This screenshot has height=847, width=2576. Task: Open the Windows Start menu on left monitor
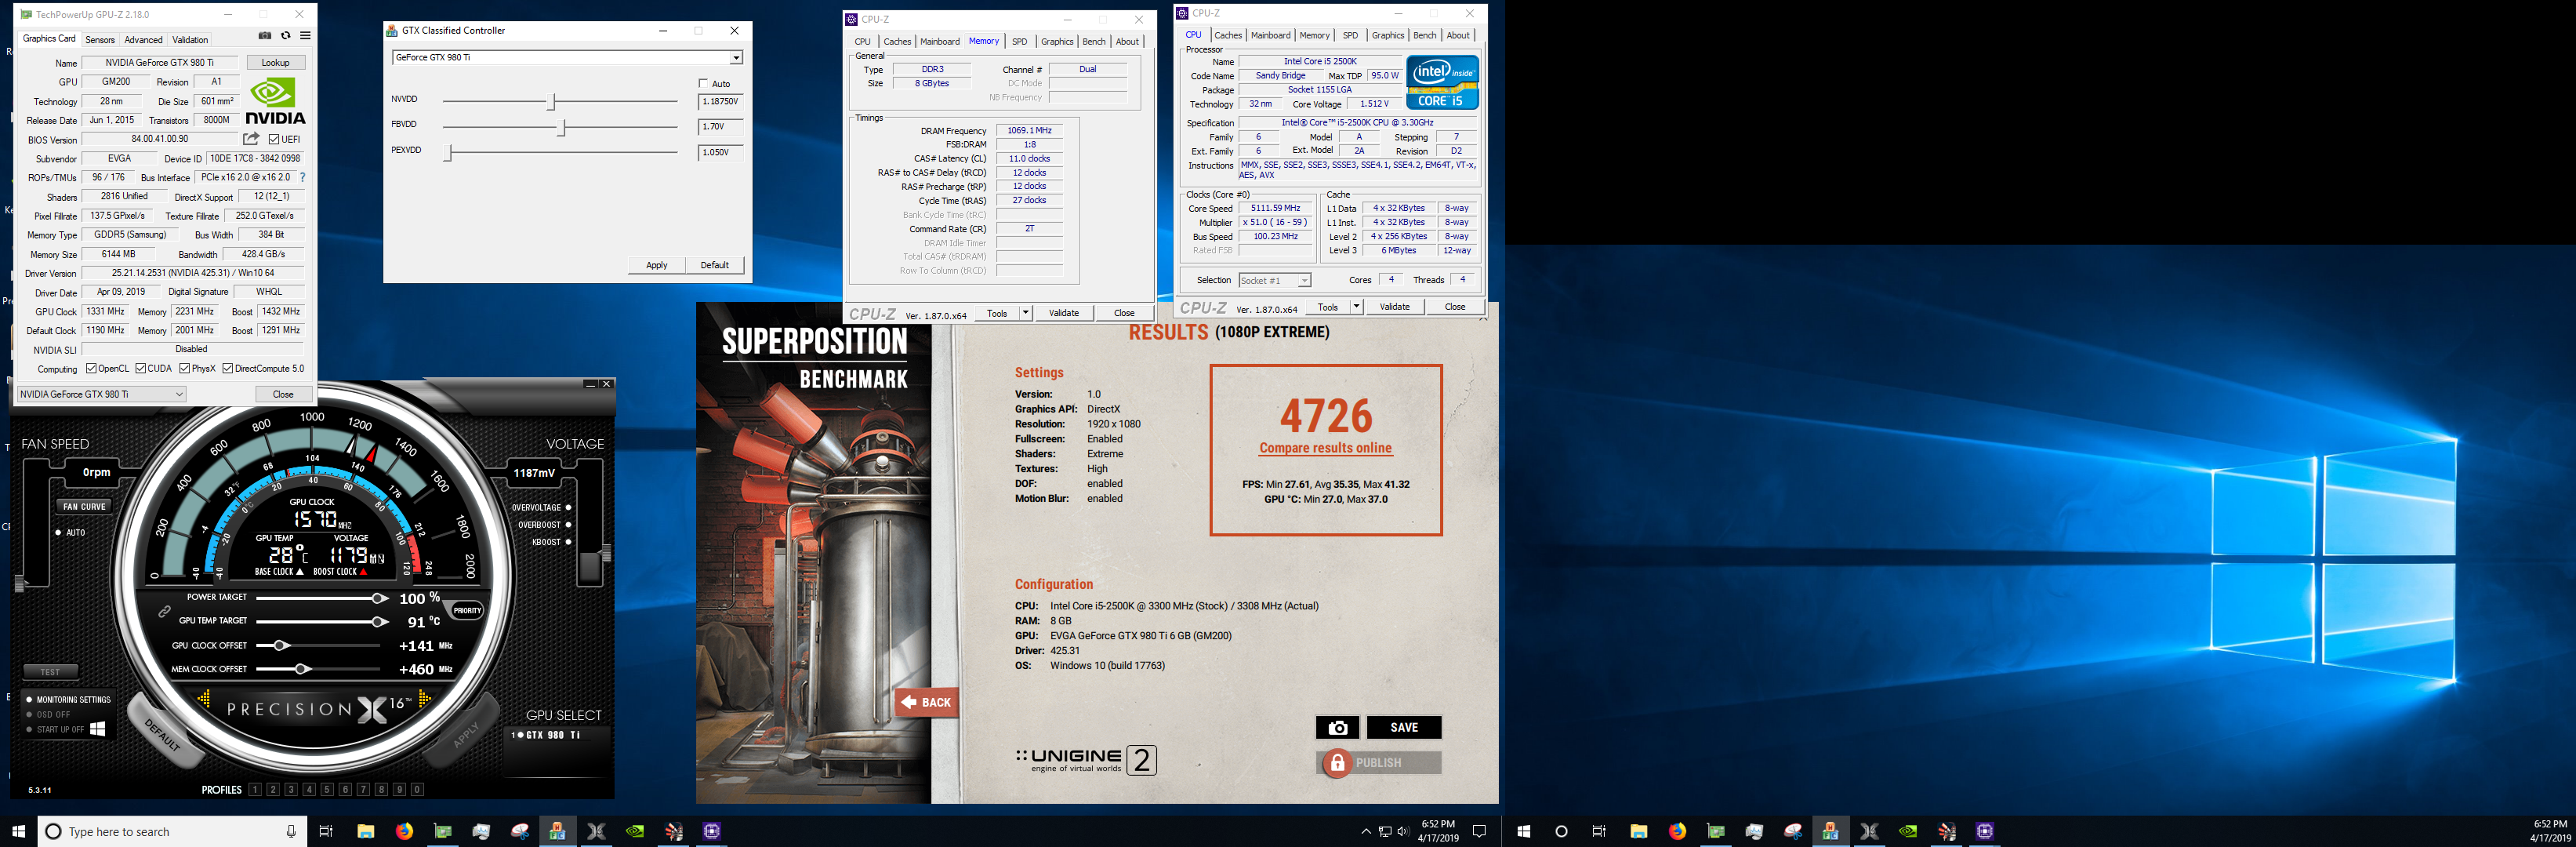click(18, 831)
